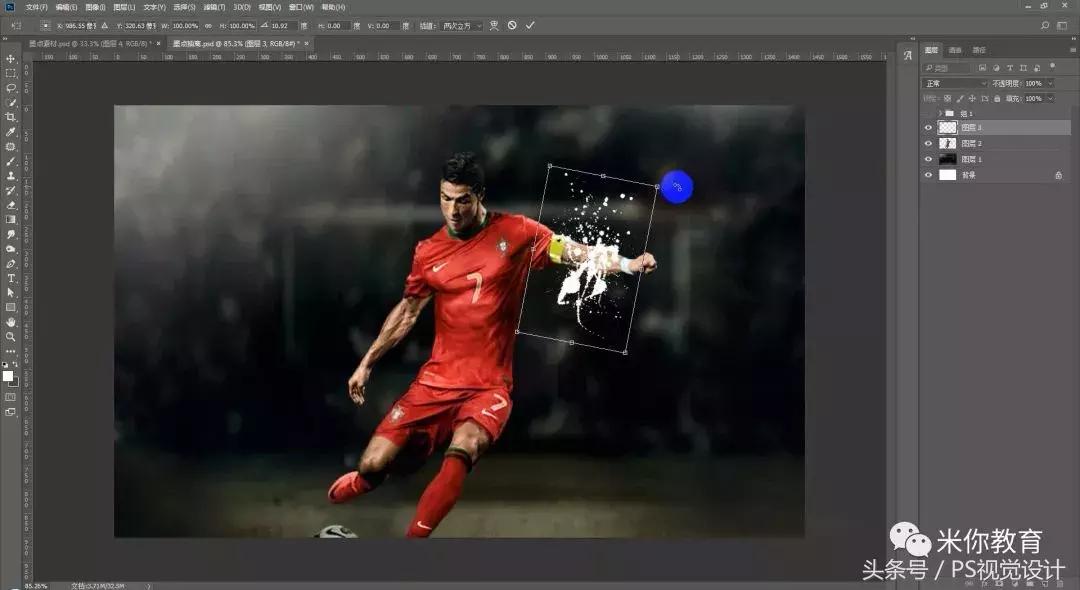The height and width of the screenshot is (590, 1080).
Task: Open the blend mode 正常 dropdown
Action: point(954,83)
